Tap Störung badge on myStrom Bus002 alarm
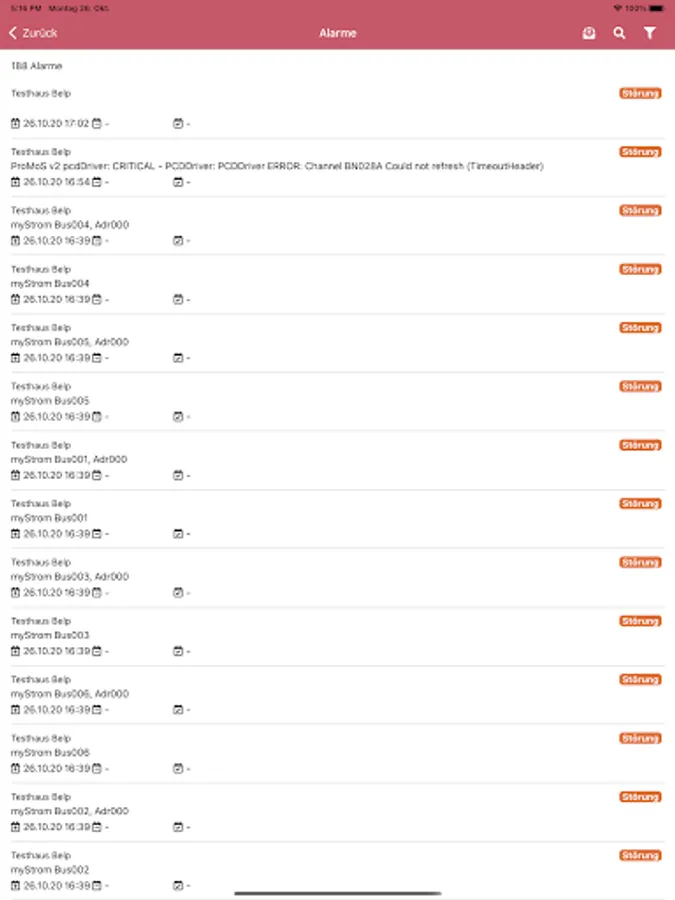Image resolution: width=675 pixels, height=900 pixels. click(x=640, y=855)
